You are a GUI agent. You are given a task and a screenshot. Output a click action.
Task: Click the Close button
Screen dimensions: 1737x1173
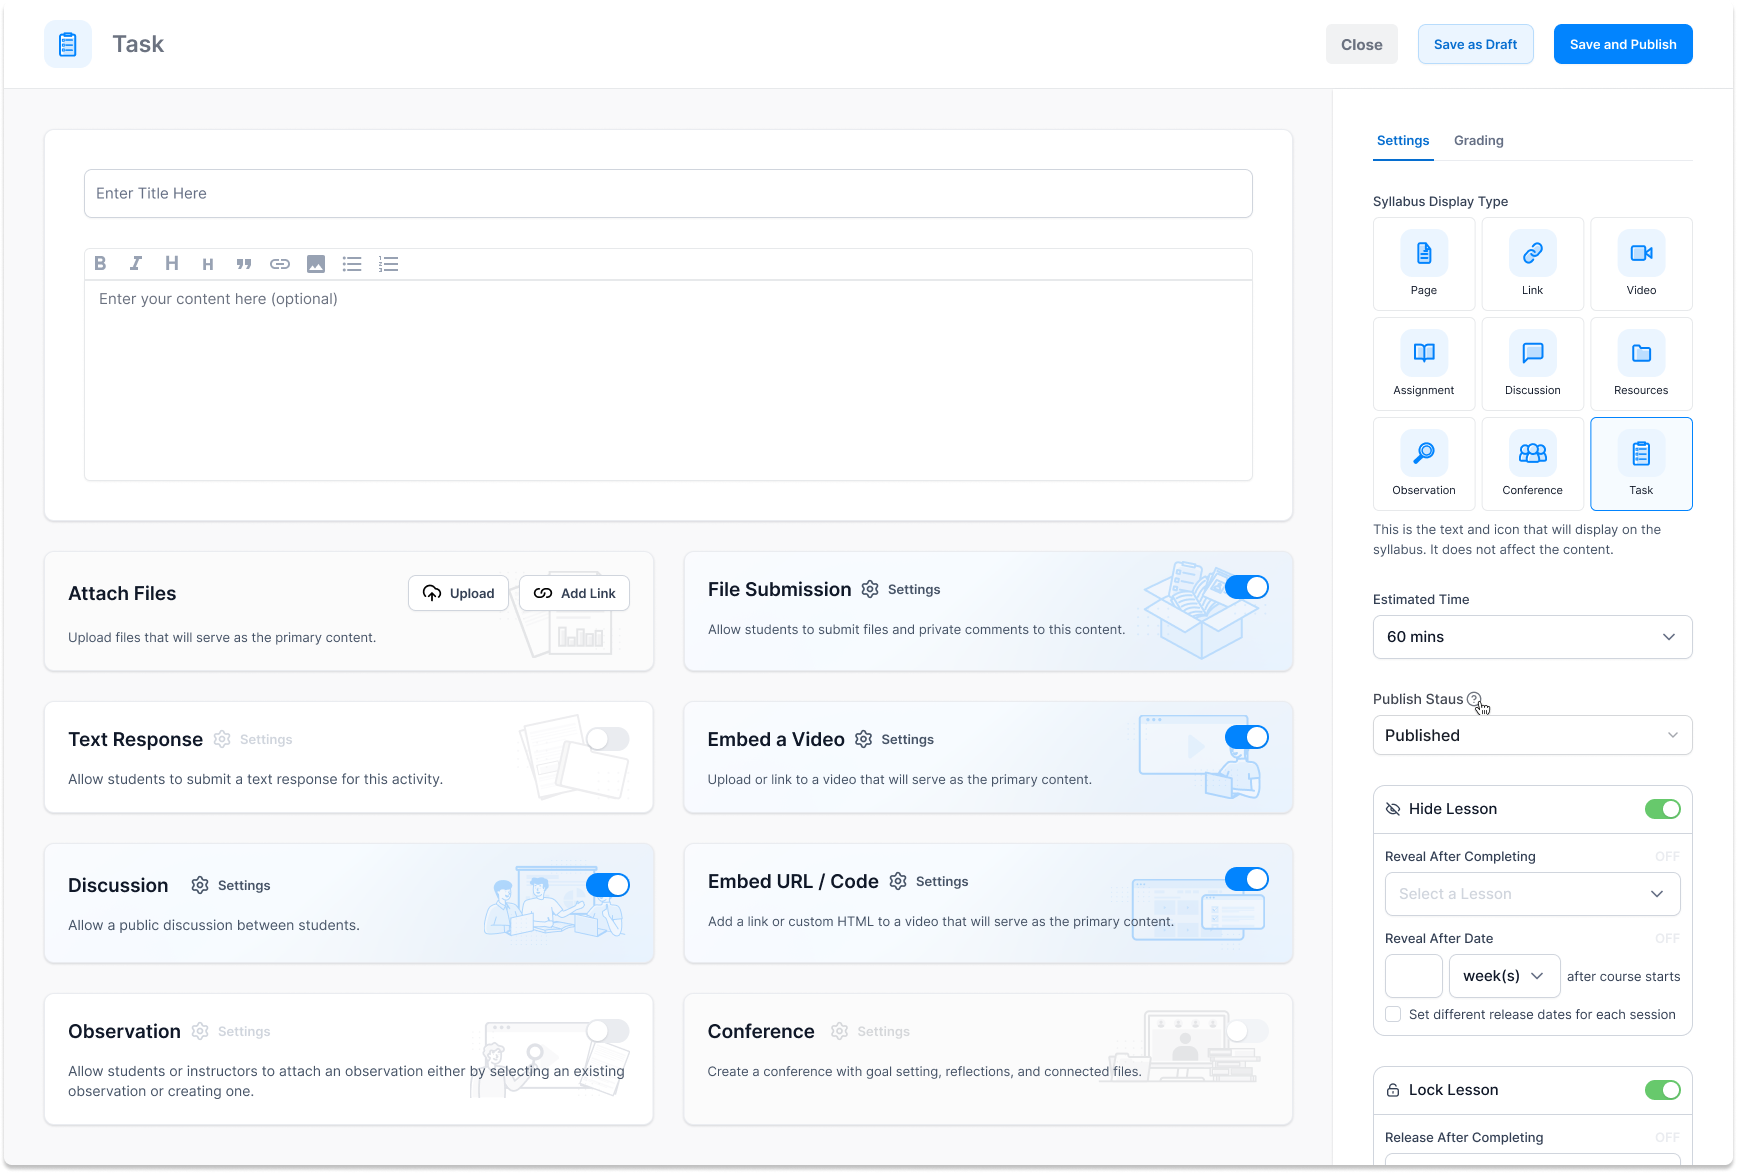click(x=1361, y=45)
